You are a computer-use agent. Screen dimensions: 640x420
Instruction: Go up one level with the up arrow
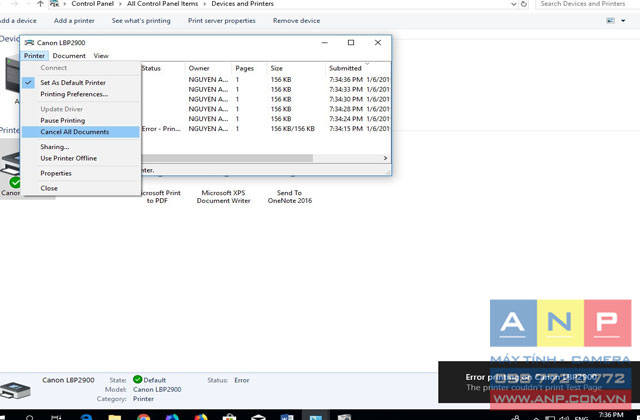click(40, 4)
